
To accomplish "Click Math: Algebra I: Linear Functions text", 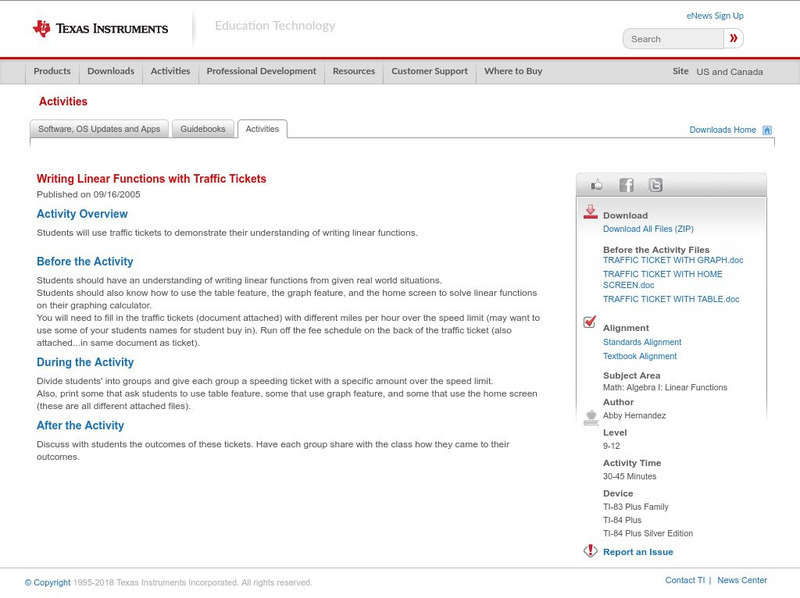I will pyautogui.click(x=665, y=388).
